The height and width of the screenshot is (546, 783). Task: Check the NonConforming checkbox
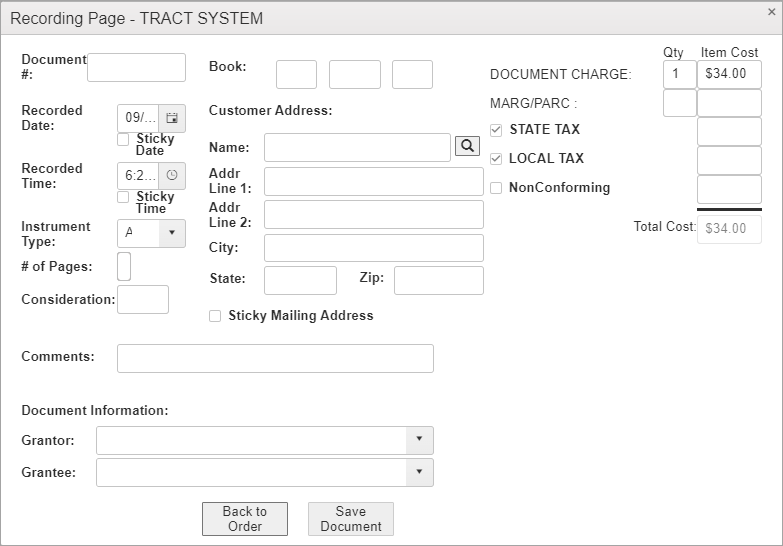click(x=496, y=188)
